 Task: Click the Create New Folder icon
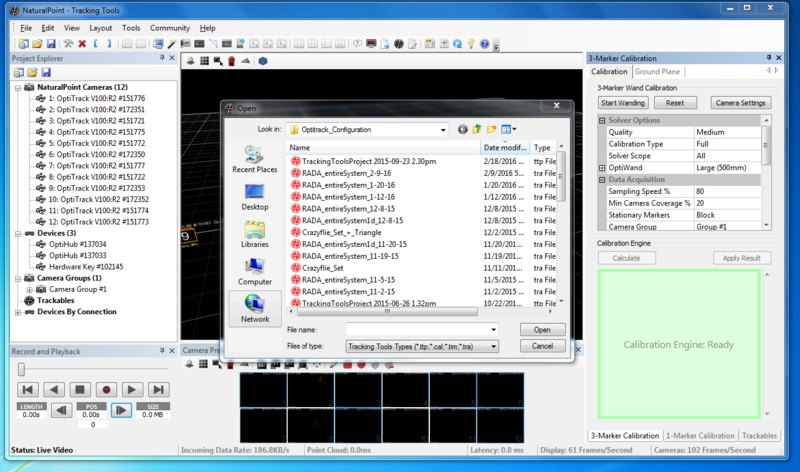(x=492, y=129)
